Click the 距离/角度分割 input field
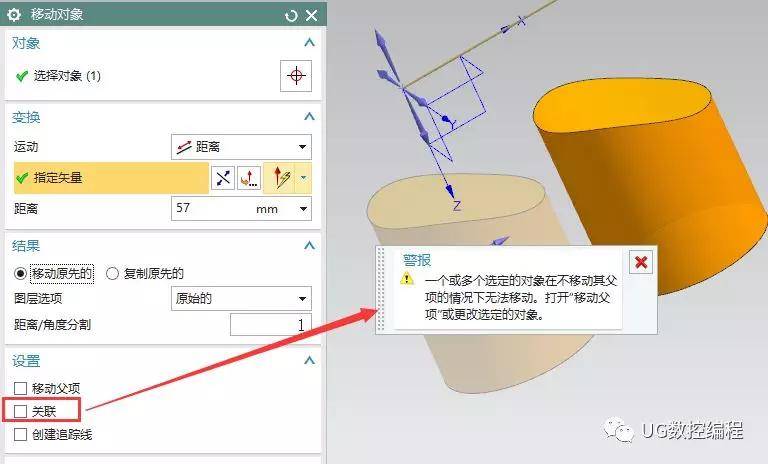Viewport: 768px width, 464px height. [270, 325]
